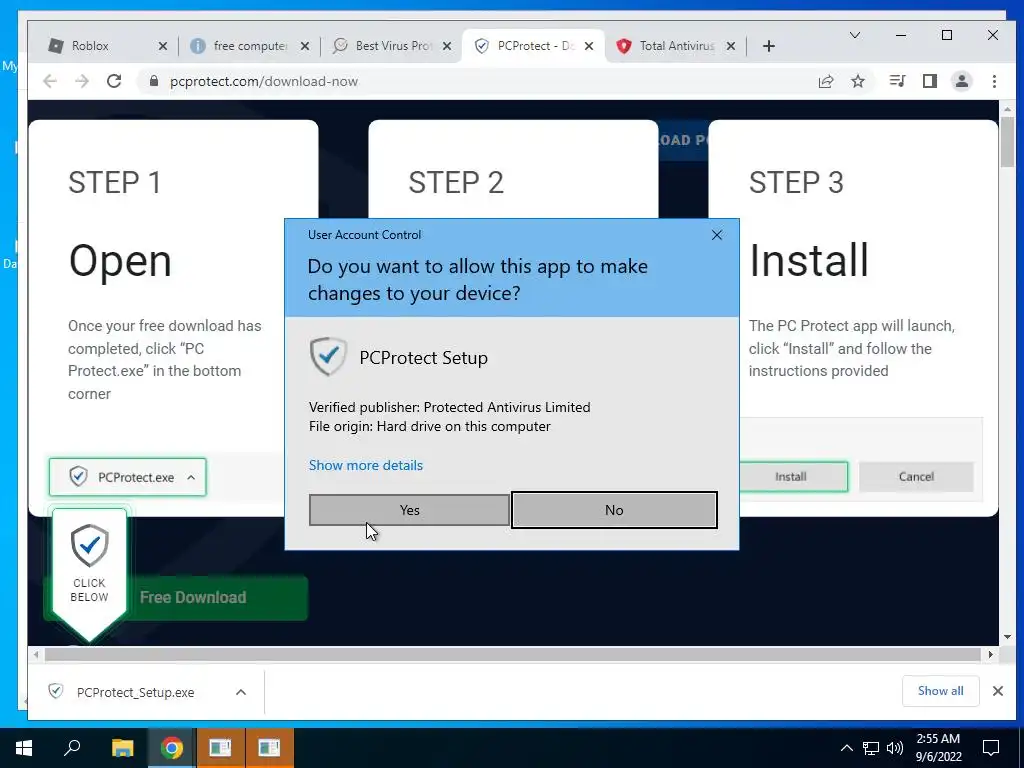Click Show all downloads
This screenshot has width=1024, height=768.
[x=940, y=691]
